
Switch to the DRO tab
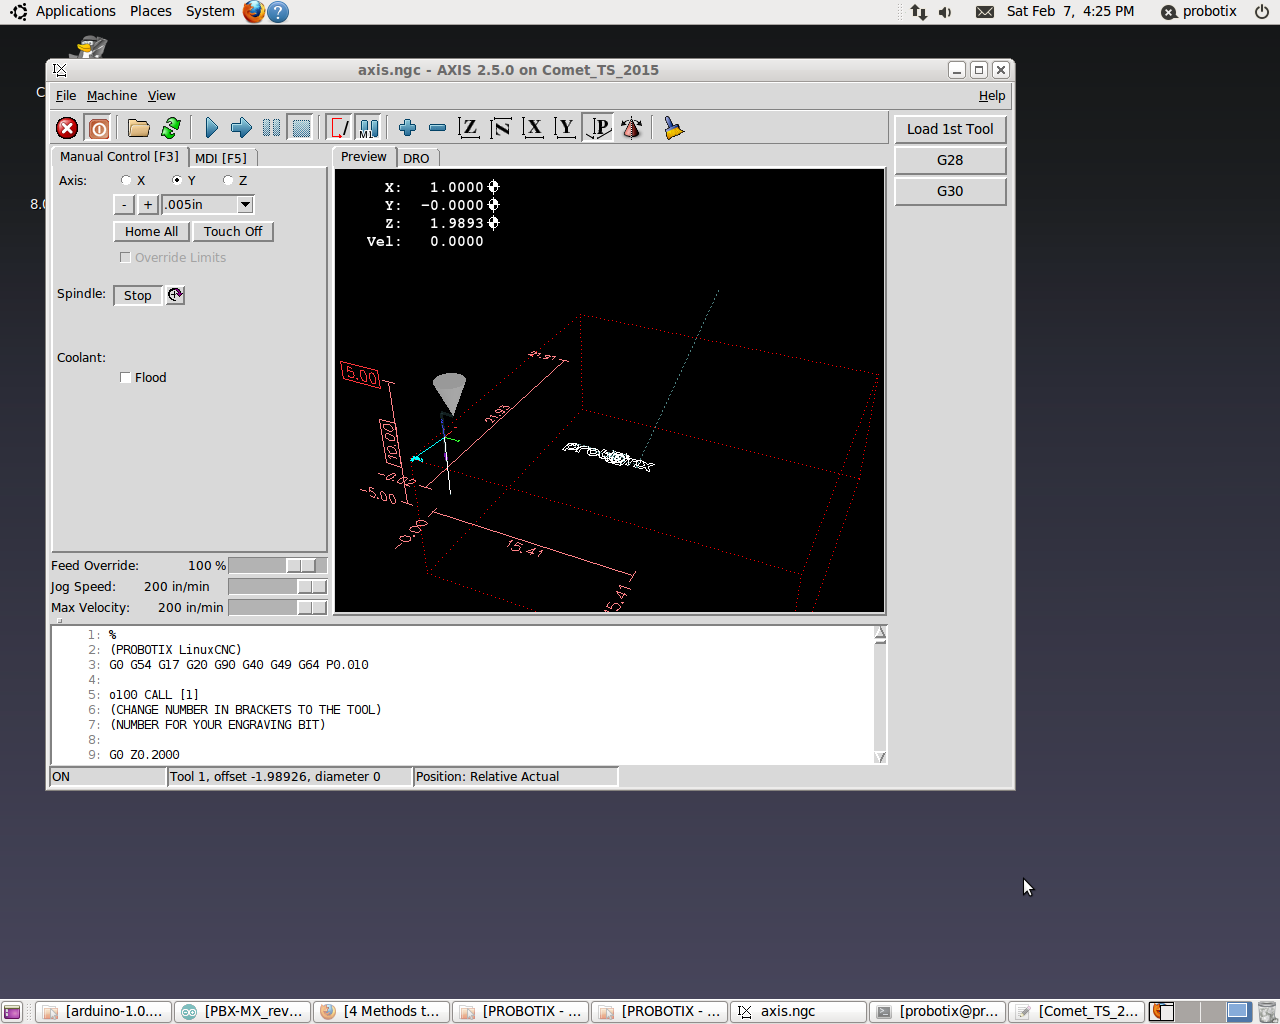pyautogui.click(x=416, y=158)
